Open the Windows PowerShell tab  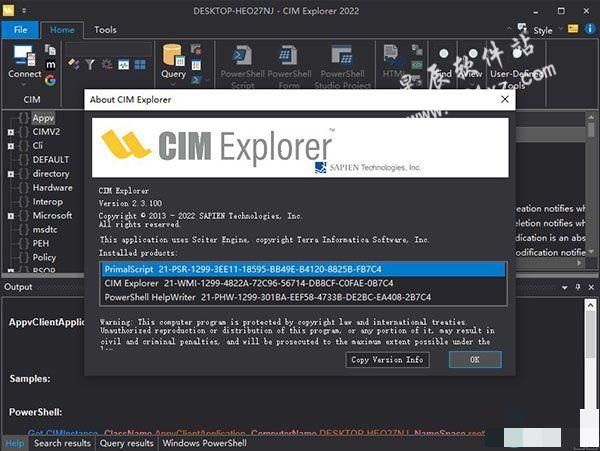tap(205, 443)
